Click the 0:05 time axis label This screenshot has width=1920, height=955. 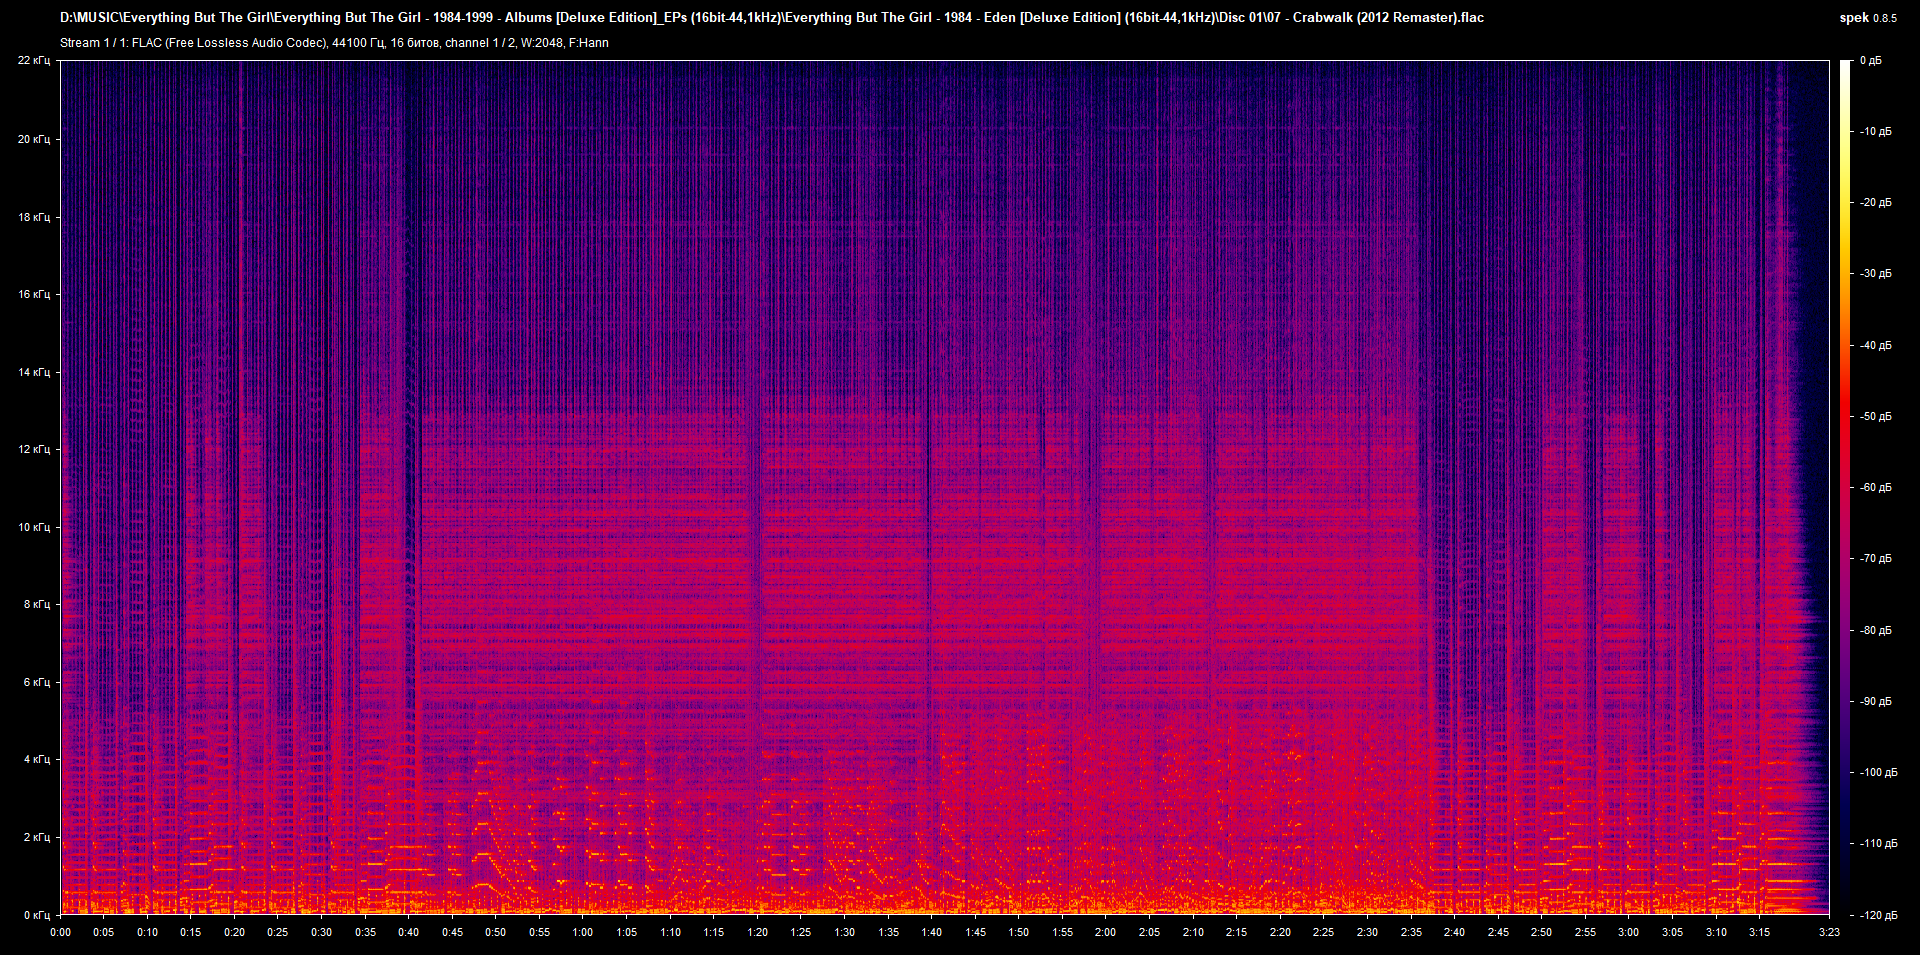(104, 932)
